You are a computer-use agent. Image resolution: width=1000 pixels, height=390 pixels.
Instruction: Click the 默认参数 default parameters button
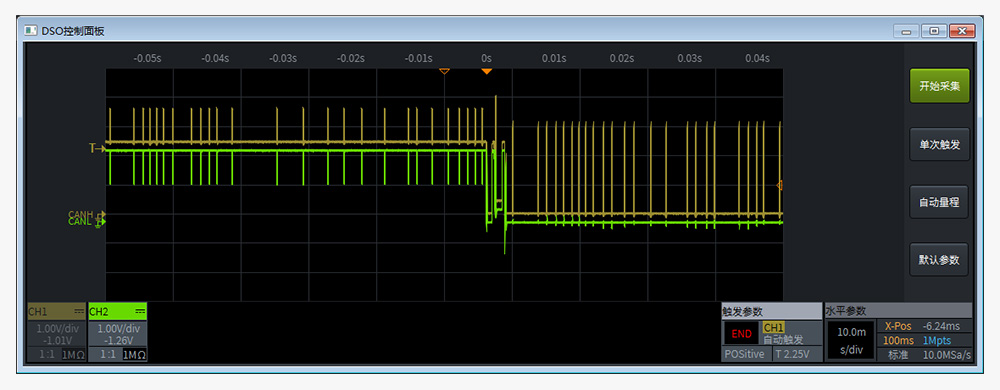[939, 260]
